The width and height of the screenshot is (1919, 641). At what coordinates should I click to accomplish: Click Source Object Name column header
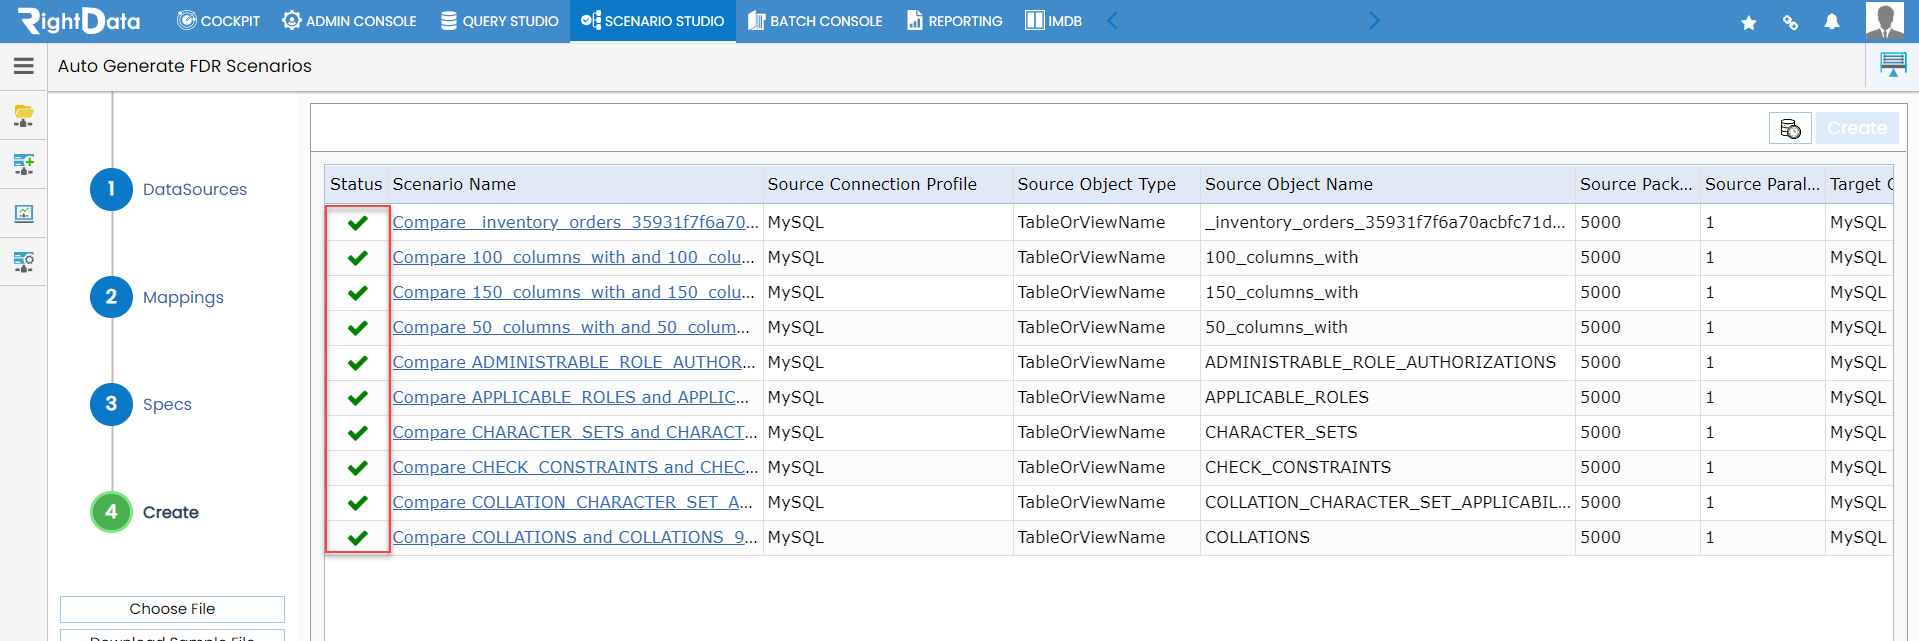click(x=1388, y=184)
